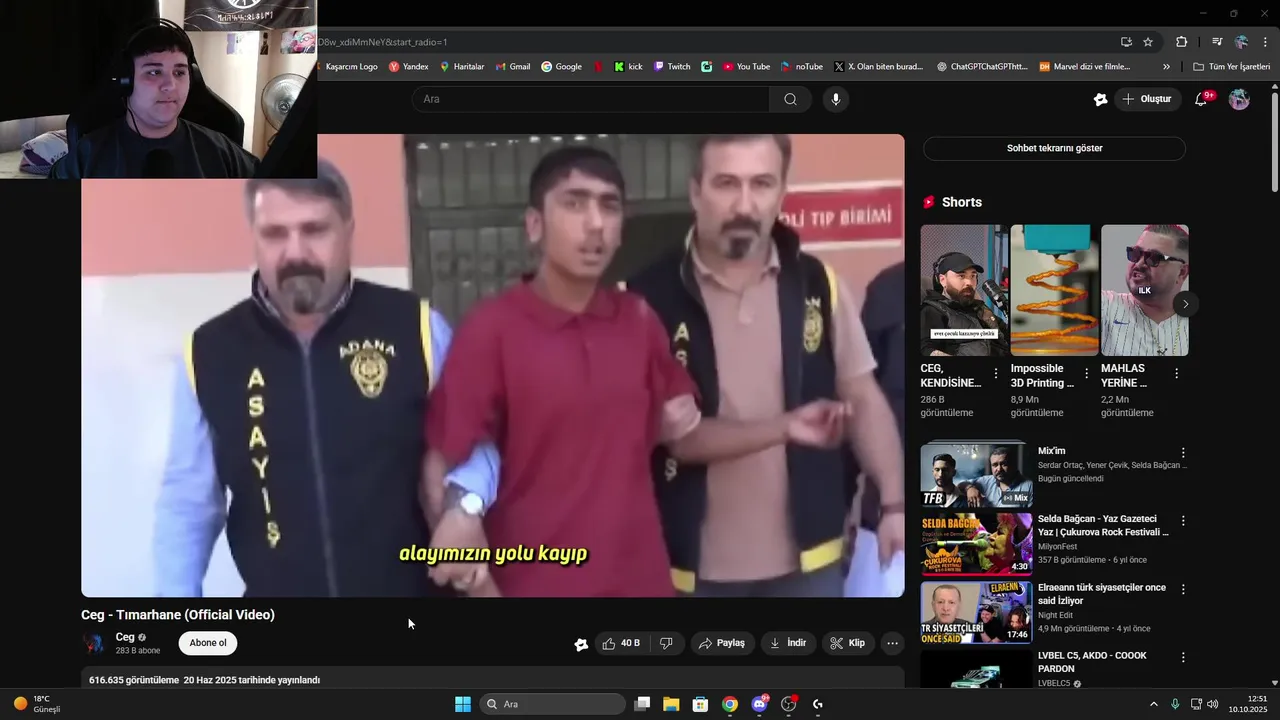The width and height of the screenshot is (1280, 720).
Task: Open Selda Bağcan Yaz Gazeteci video title
Action: coord(1103,526)
